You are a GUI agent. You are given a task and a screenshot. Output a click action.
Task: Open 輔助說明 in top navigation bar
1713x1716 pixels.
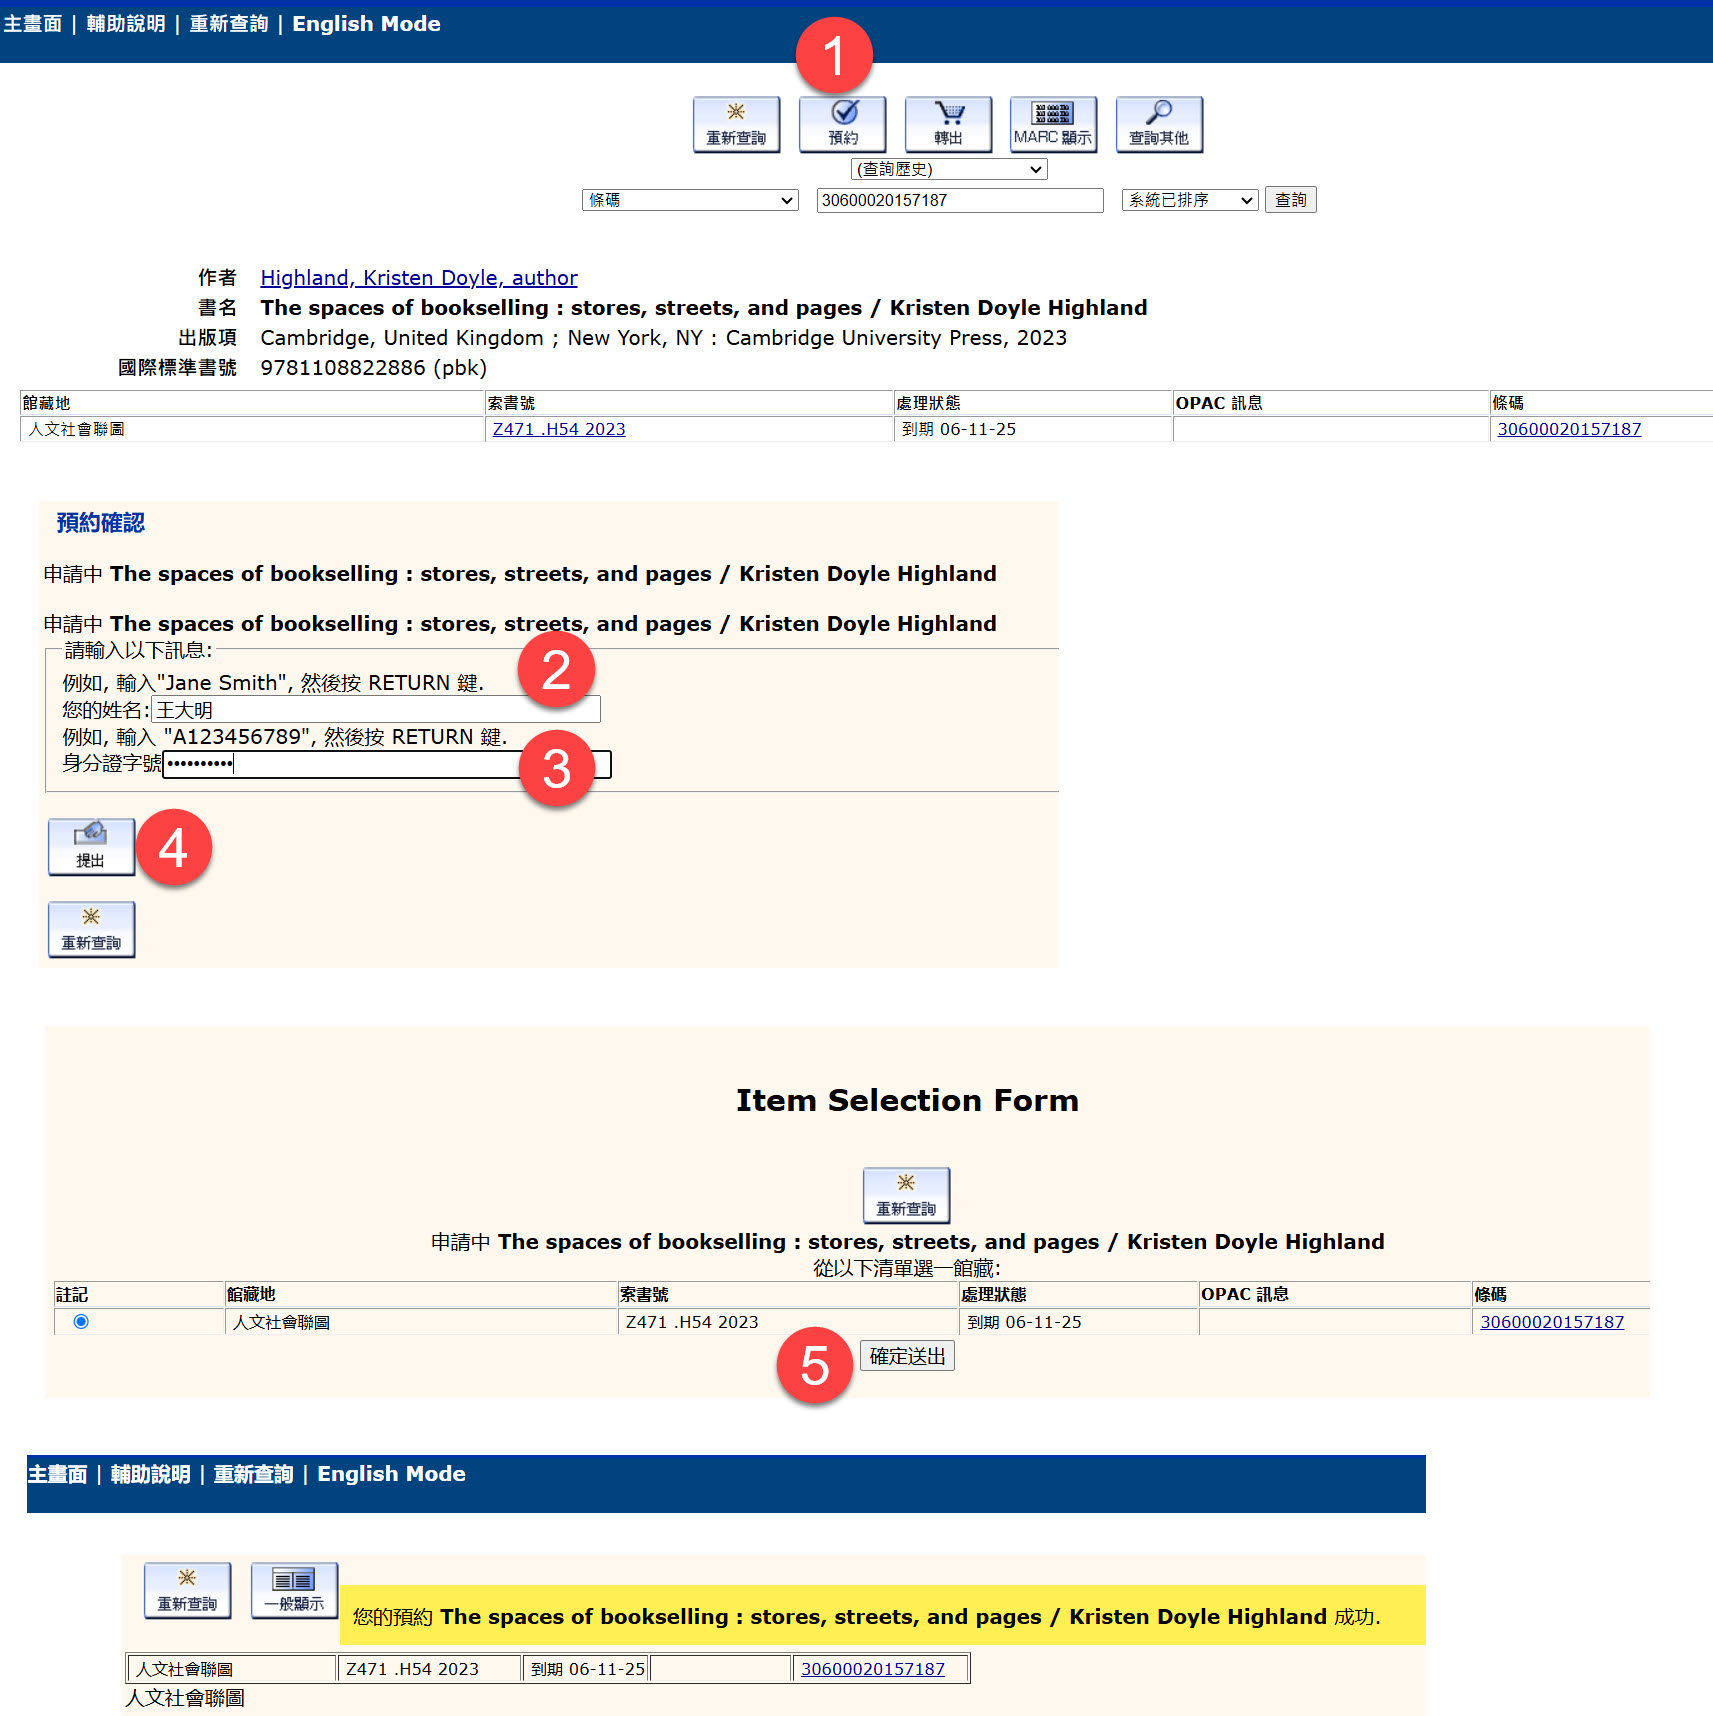[126, 24]
